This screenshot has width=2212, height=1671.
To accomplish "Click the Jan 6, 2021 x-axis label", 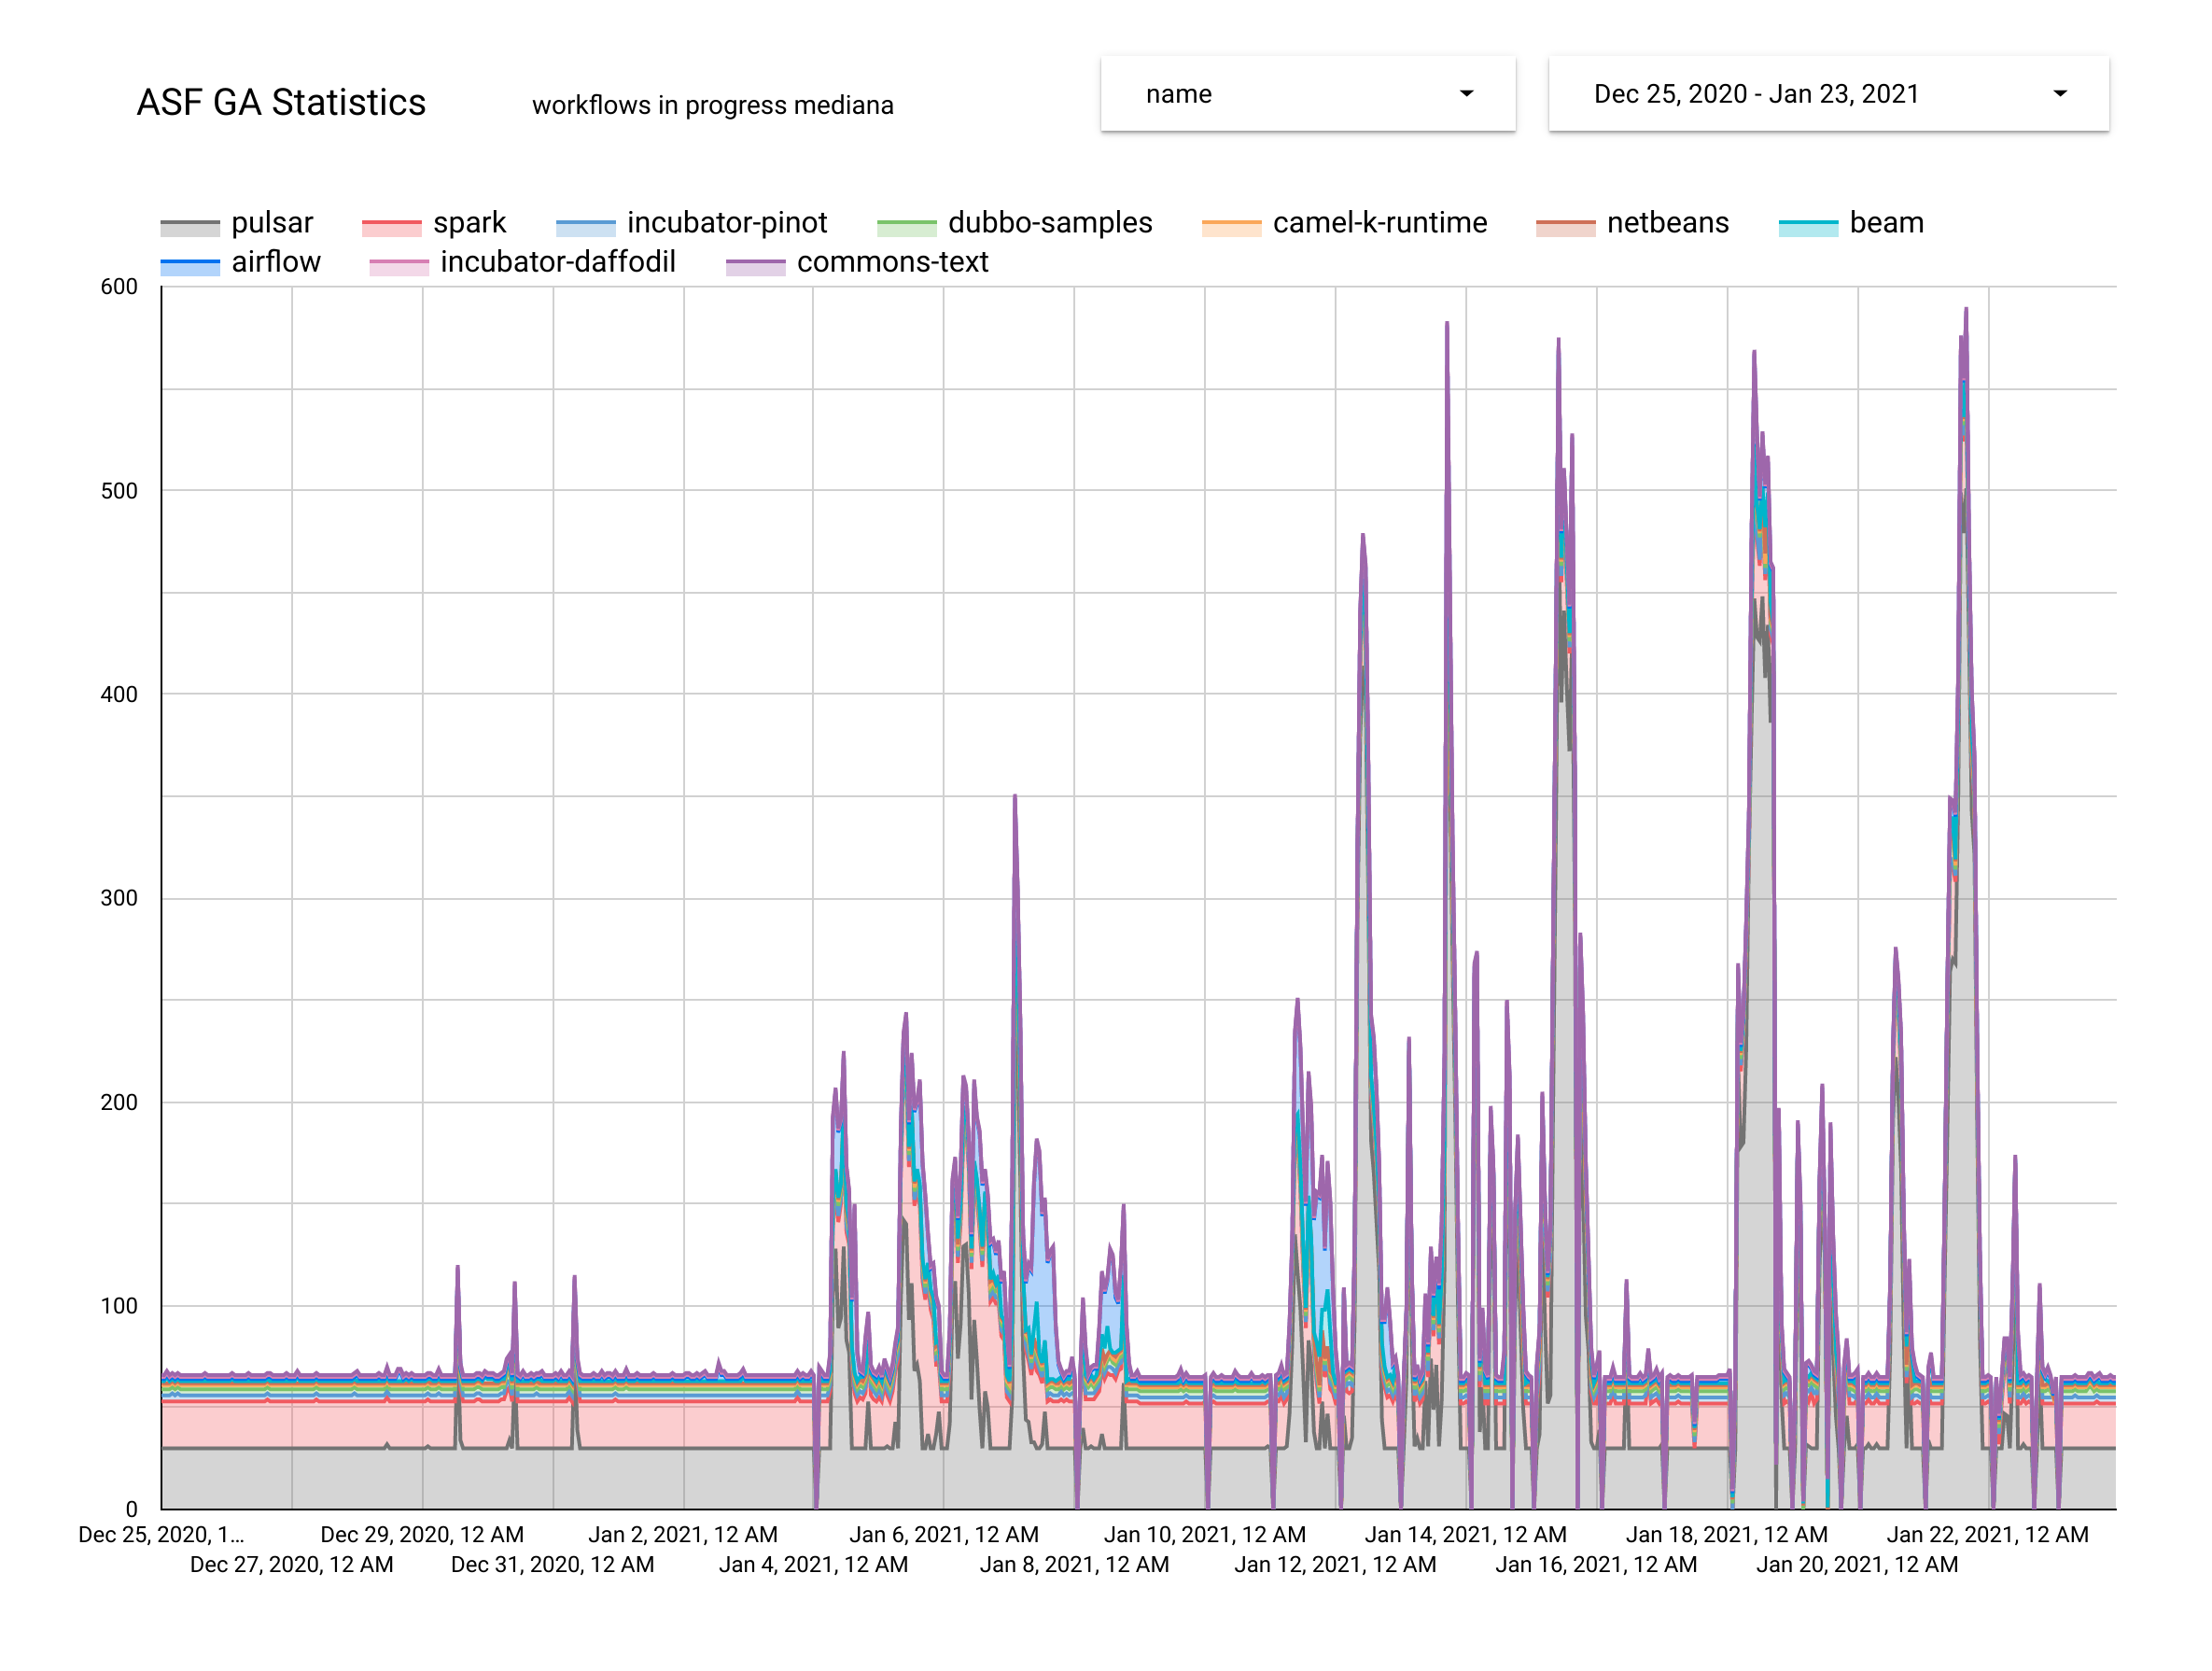I will click(x=943, y=1534).
